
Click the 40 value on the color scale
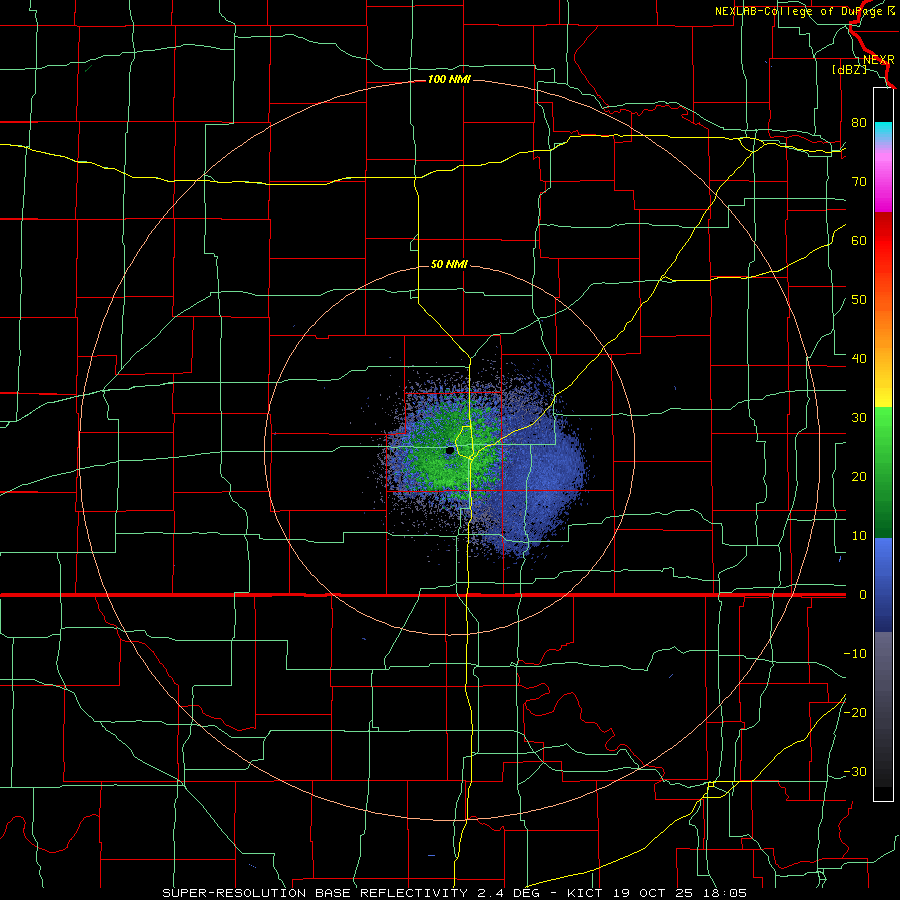(x=859, y=359)
